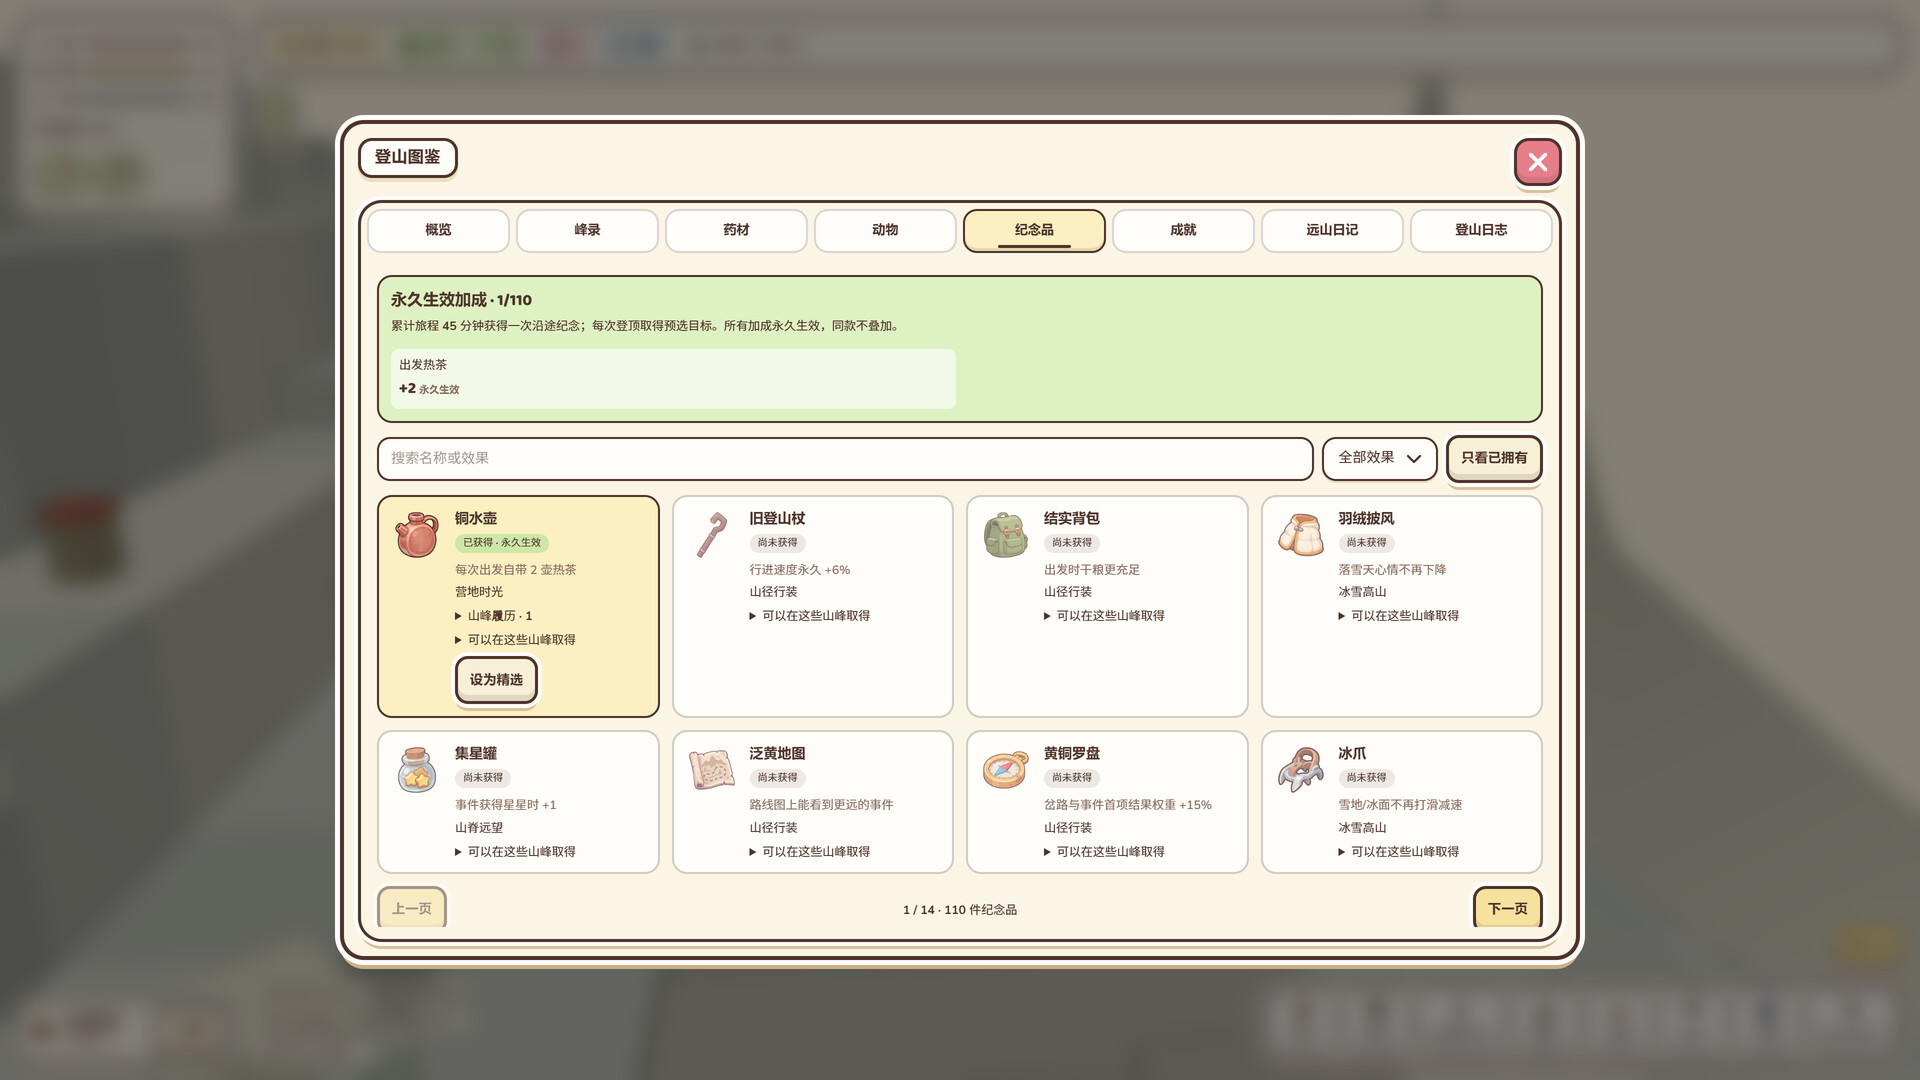Expand 山峰履历 · 1 under 铜水壶

[494, 616]
